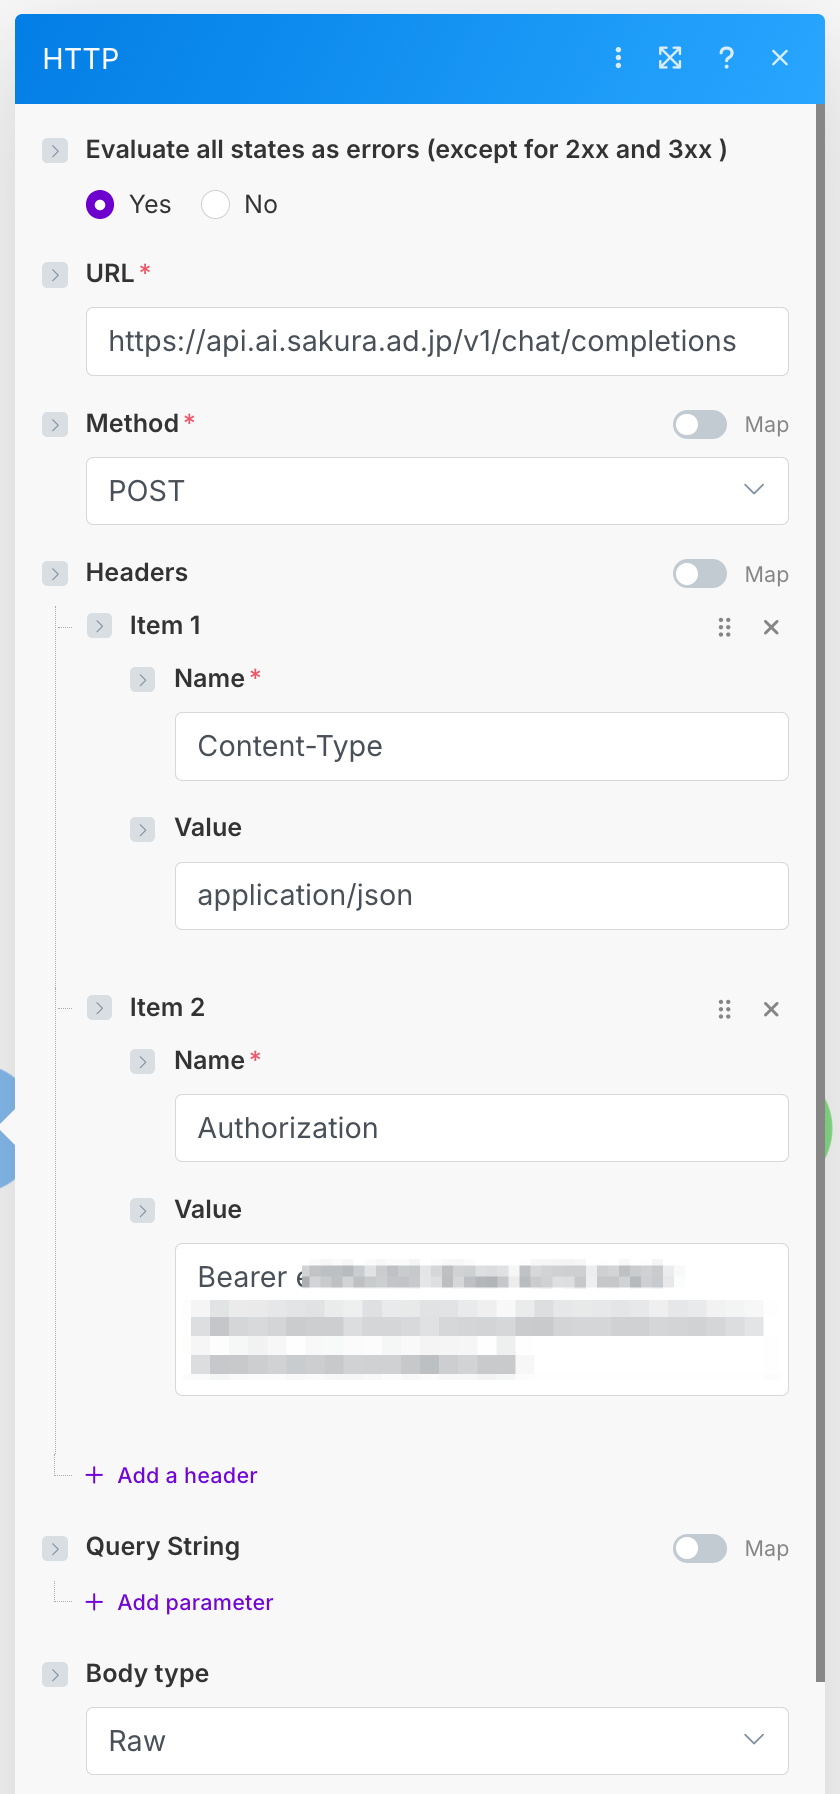This screenshot has width=840, height=1794.
Task: Open the Method dropdown showing POST
Action: point(437,491)
